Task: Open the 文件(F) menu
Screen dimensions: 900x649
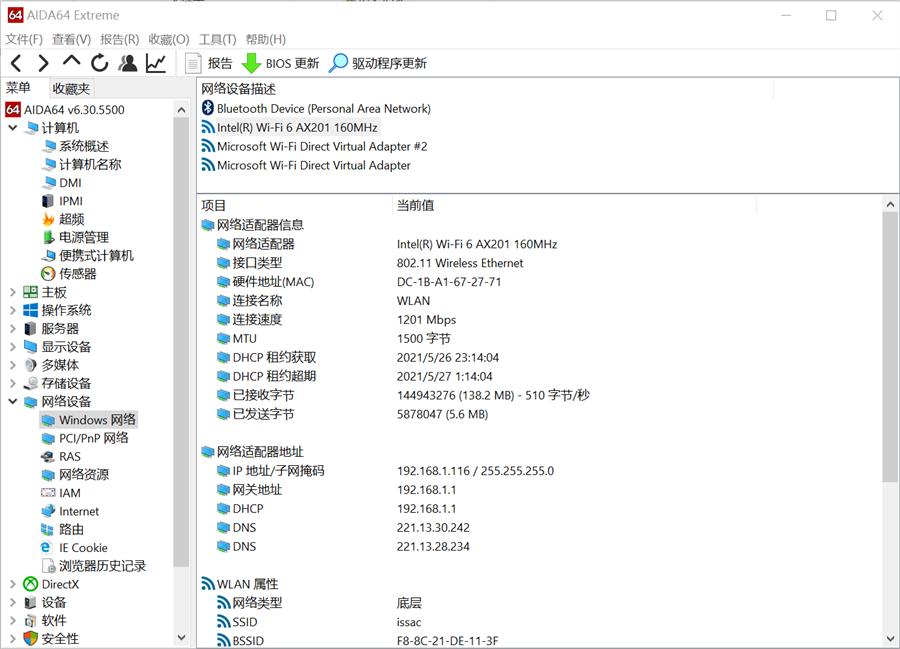Action: point(24,39)
